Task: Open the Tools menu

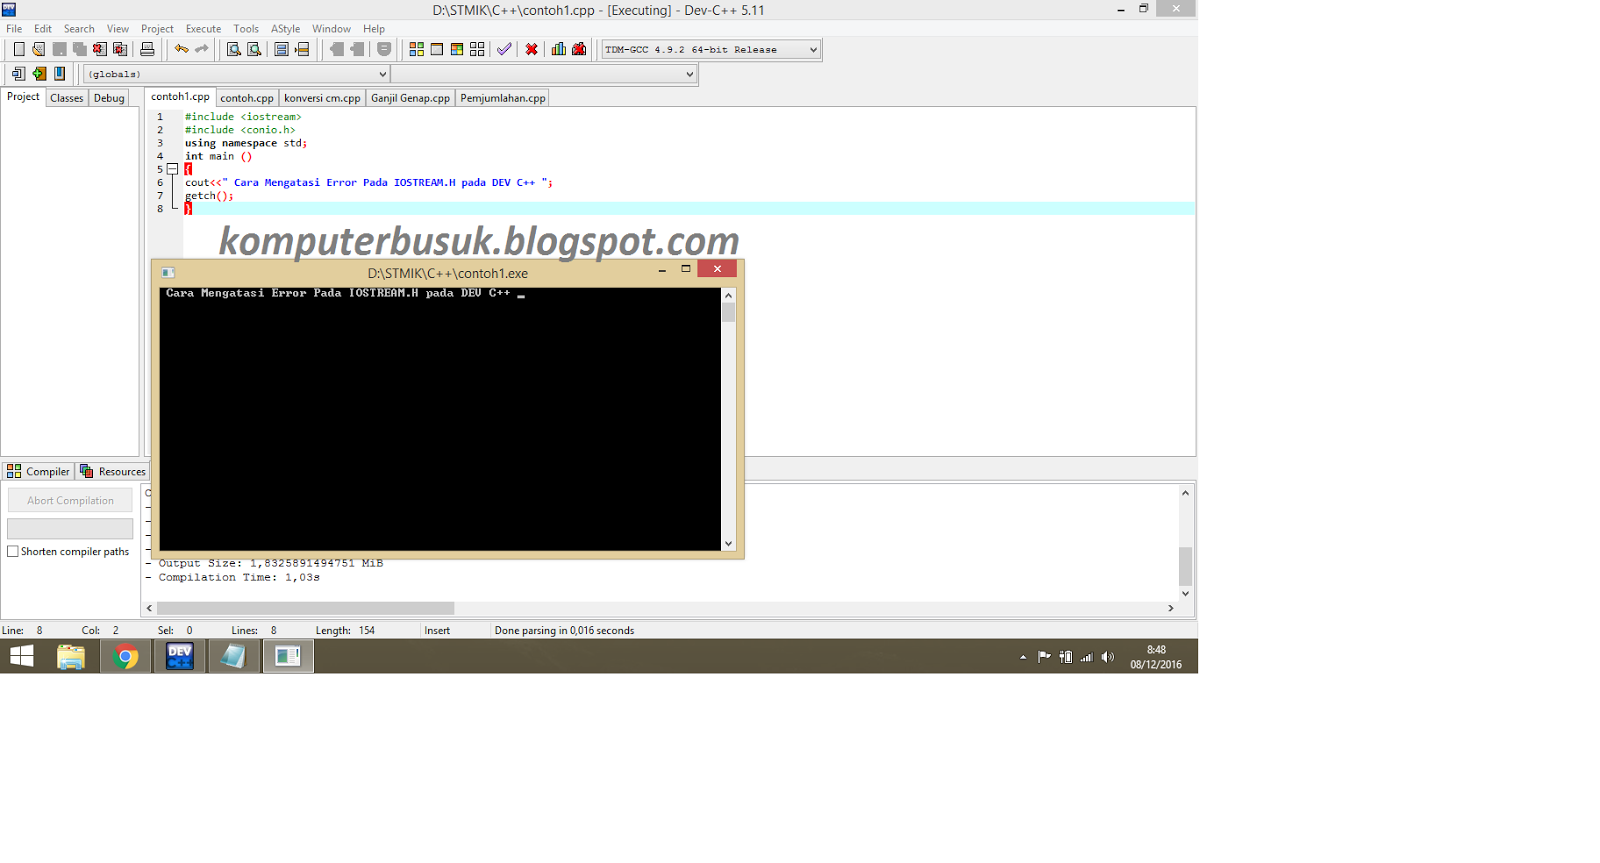Action: (246, 29)
